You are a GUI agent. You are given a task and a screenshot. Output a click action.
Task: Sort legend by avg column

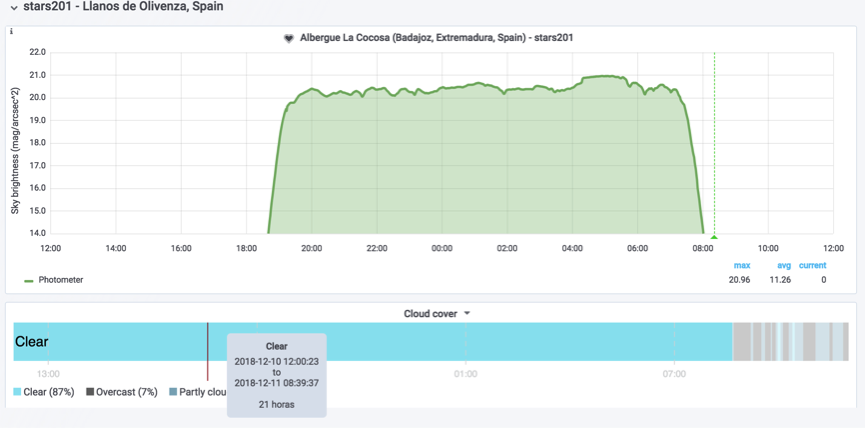point(784,266)
